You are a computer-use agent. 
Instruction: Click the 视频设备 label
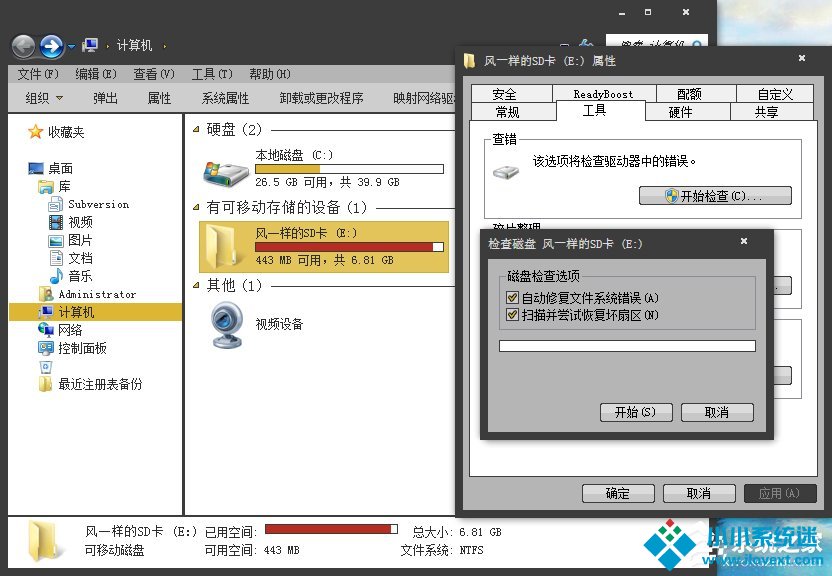[x=279, y=324]
